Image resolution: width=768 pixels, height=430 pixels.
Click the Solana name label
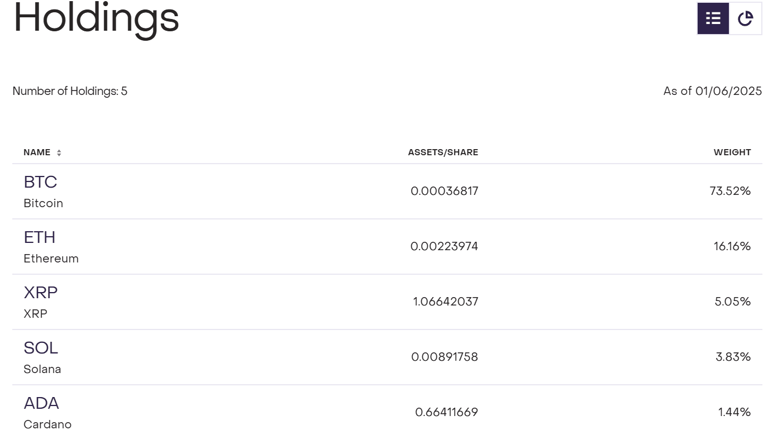tap(42, 369)
